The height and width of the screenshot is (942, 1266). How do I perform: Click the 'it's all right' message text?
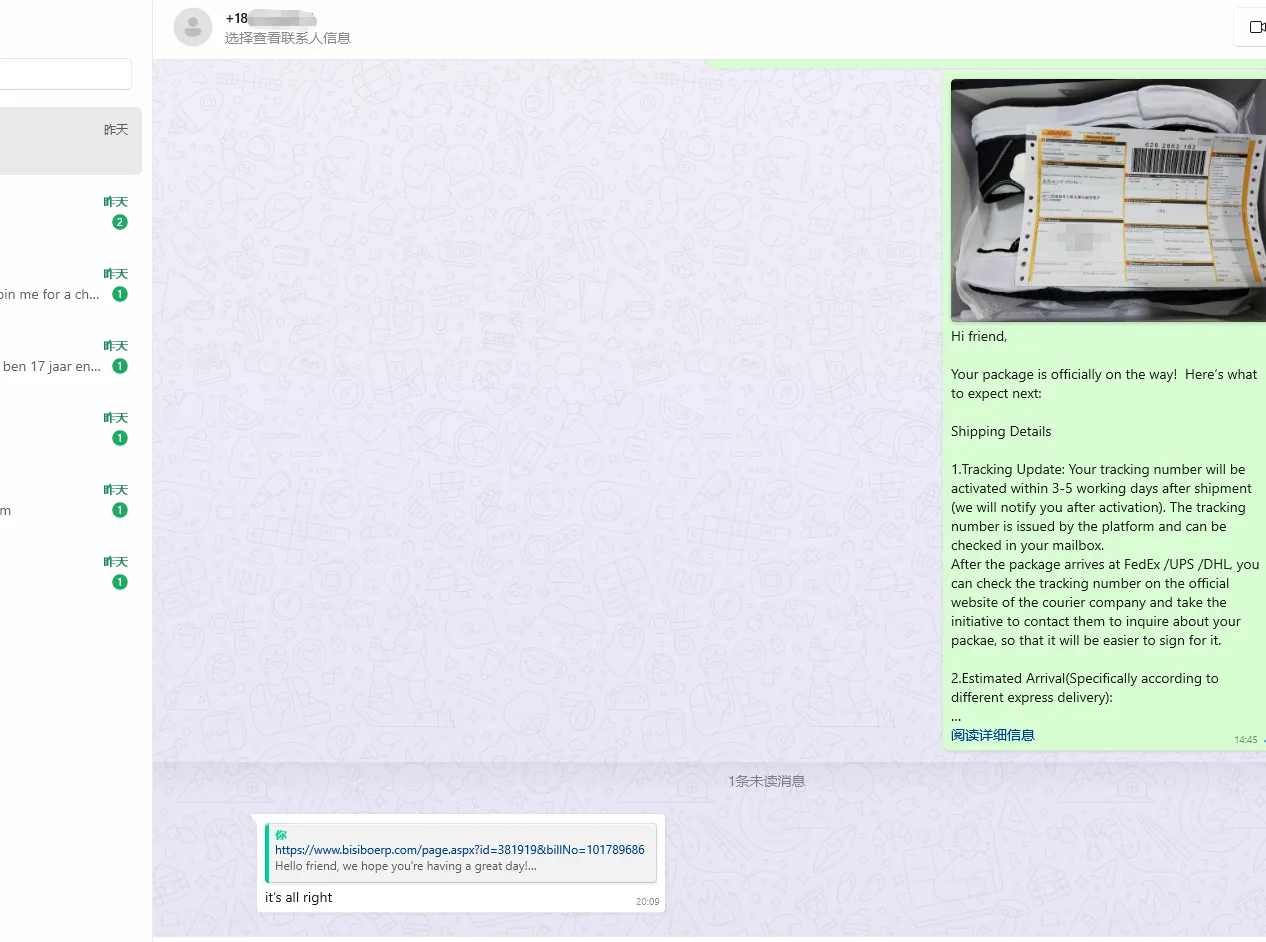pos(299,897)
